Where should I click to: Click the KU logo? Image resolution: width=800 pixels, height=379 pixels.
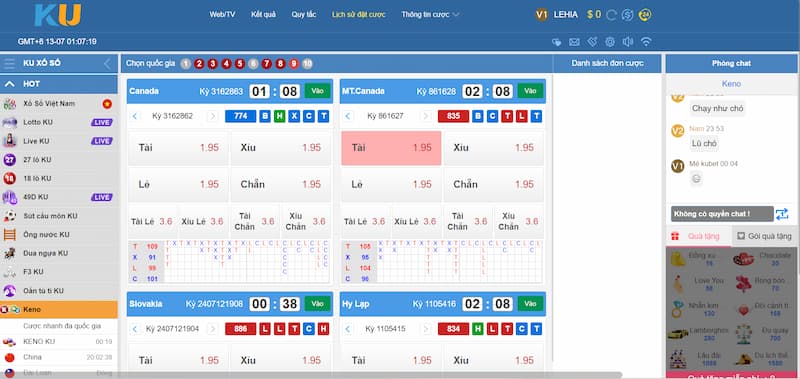click(58, 15)
